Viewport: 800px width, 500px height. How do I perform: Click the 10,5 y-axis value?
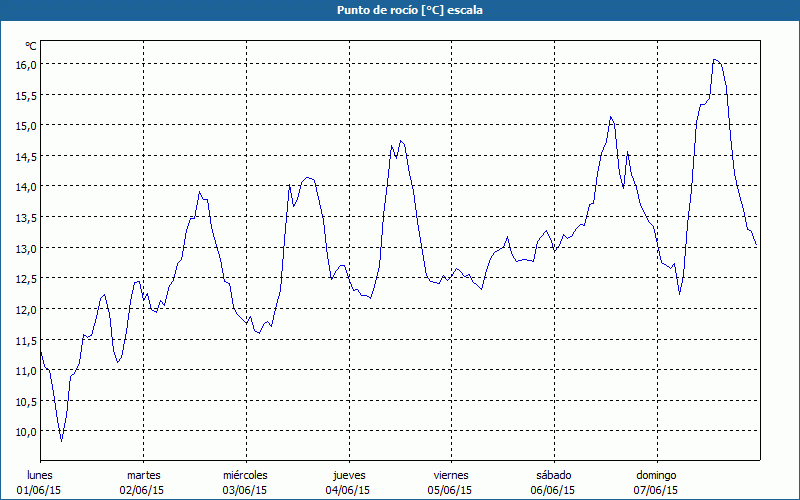[26, 401]
